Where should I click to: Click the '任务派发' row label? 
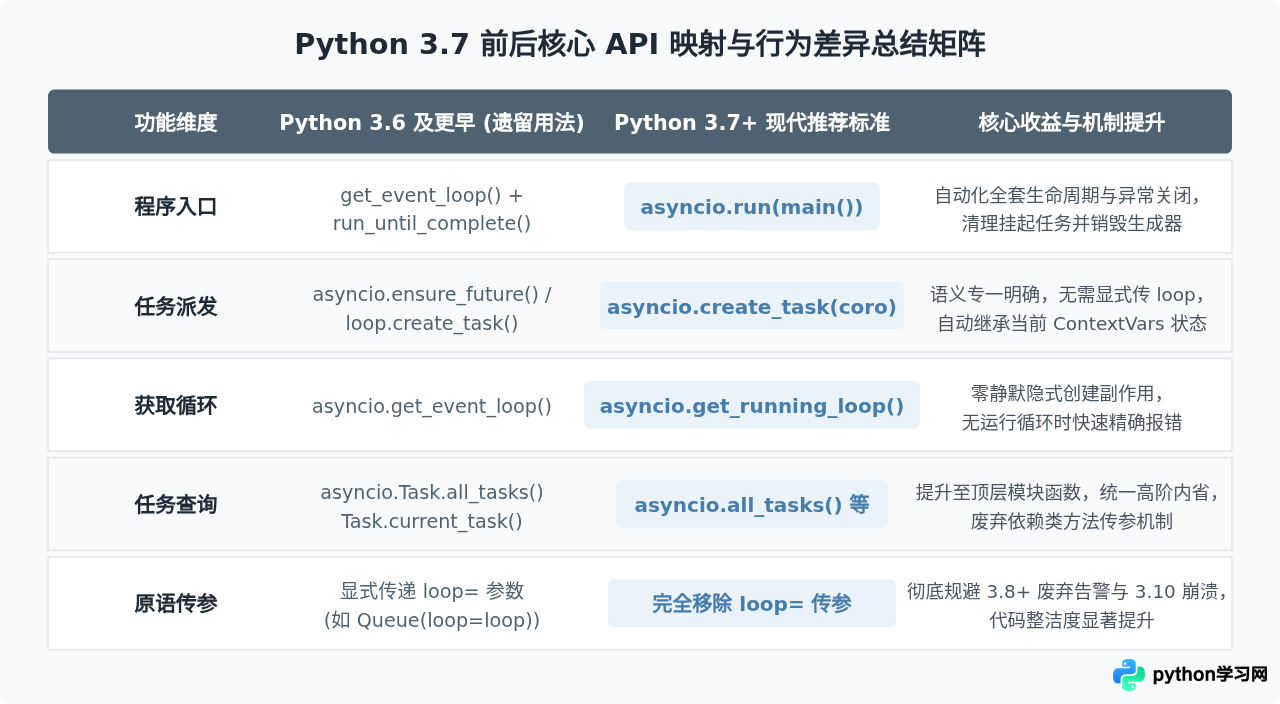click(176, 307)
